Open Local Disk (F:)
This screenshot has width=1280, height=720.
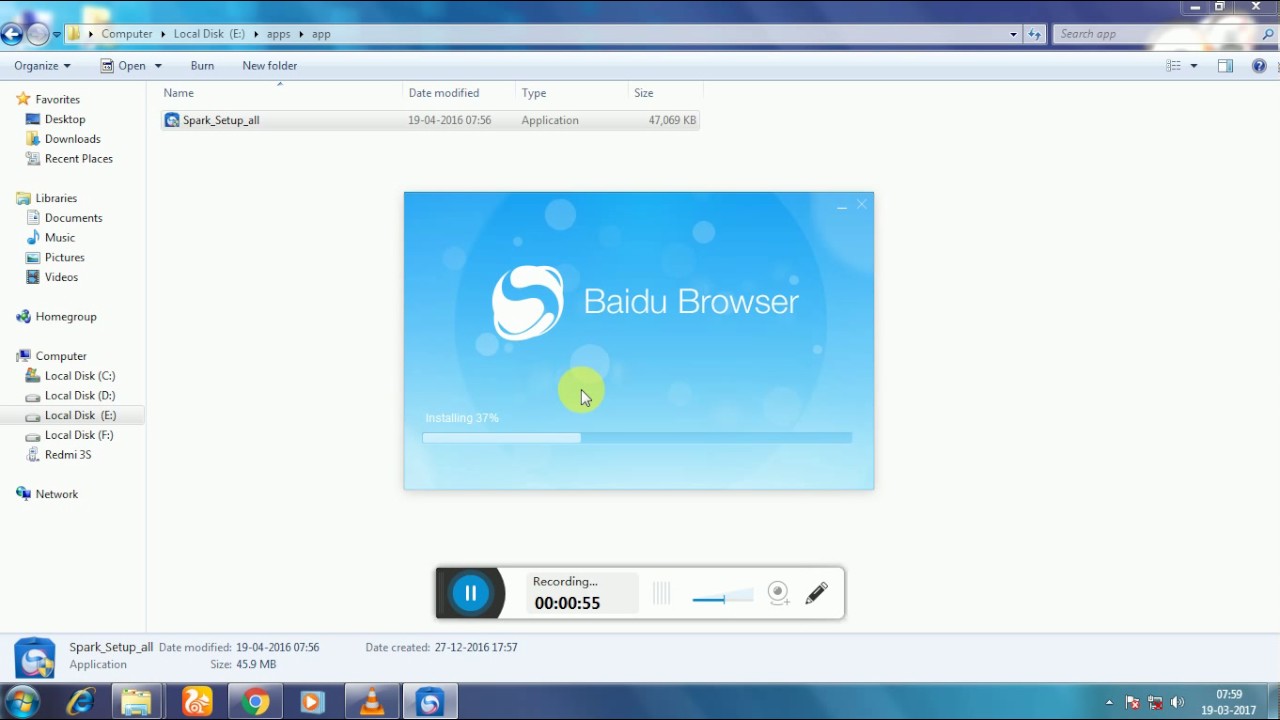tap(79, 435)
